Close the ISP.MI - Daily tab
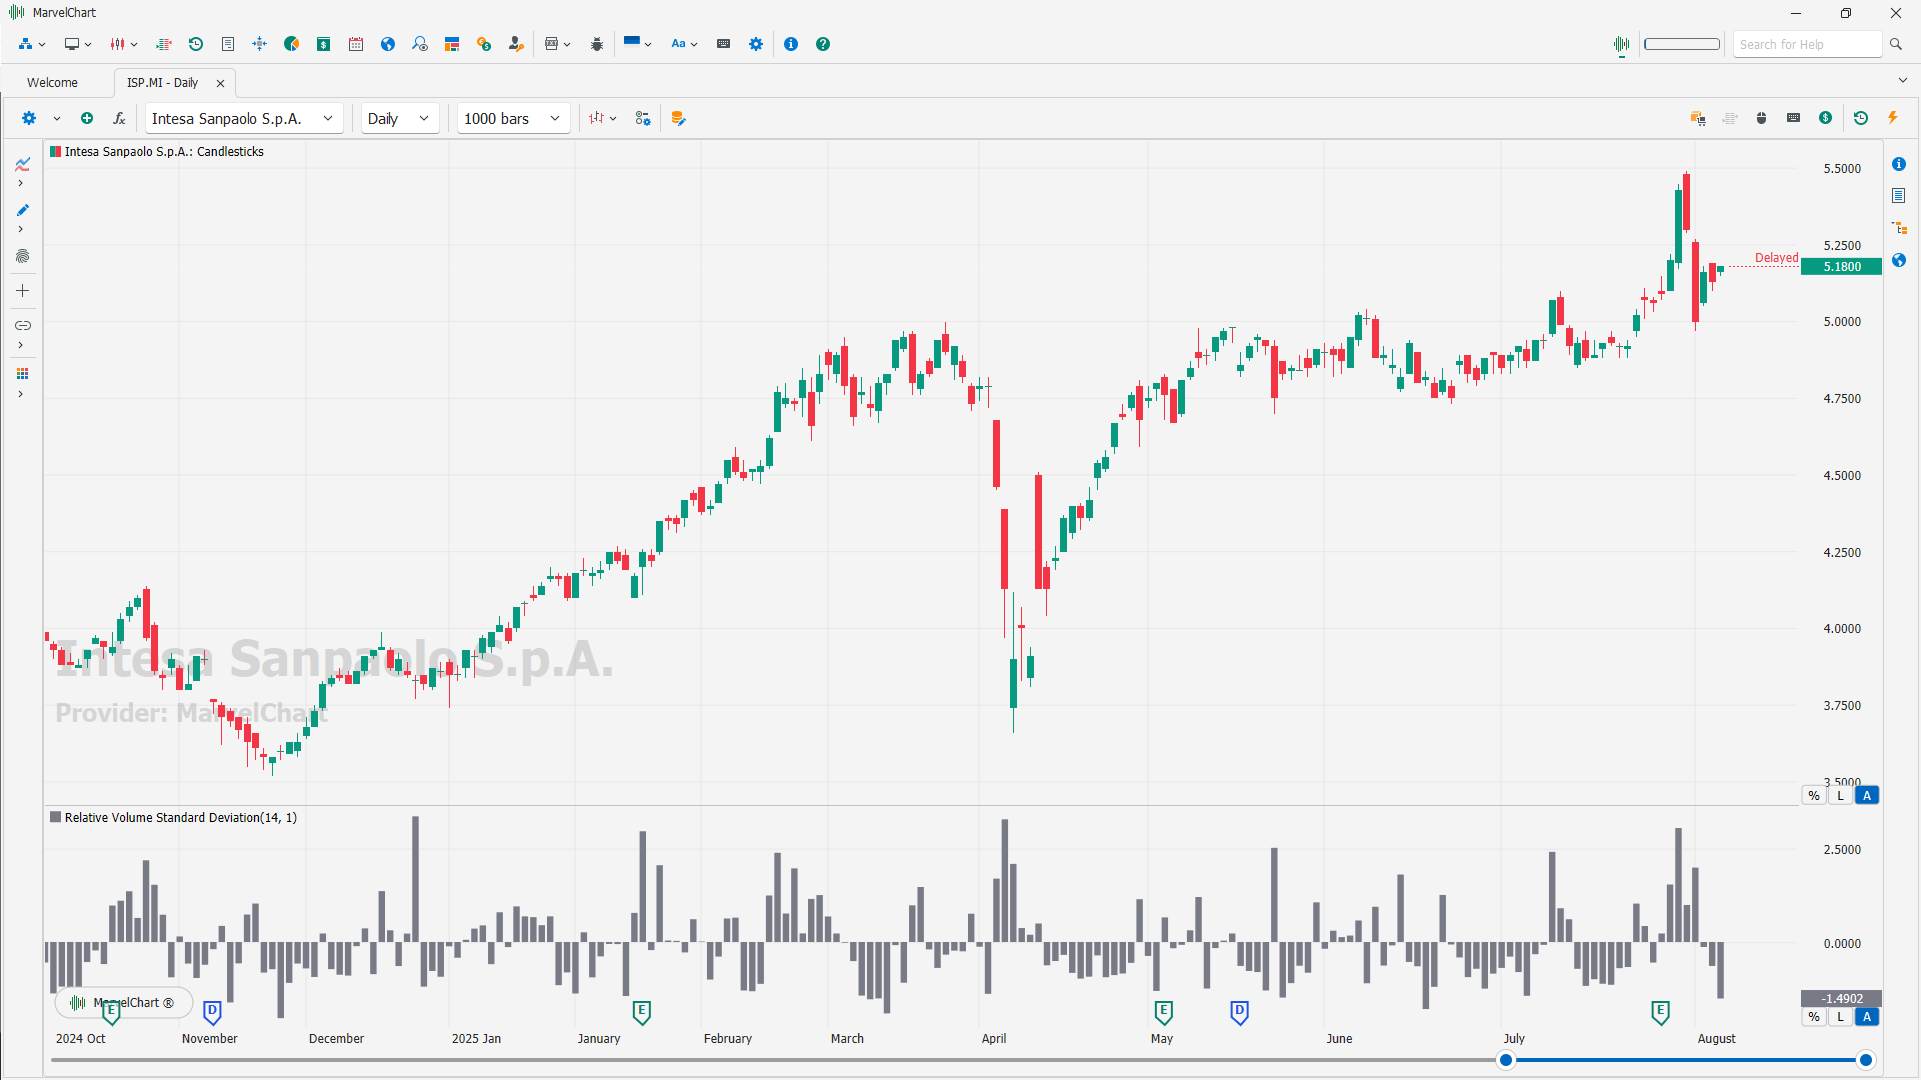1921x1080 pixels. [x=221, y=83]
